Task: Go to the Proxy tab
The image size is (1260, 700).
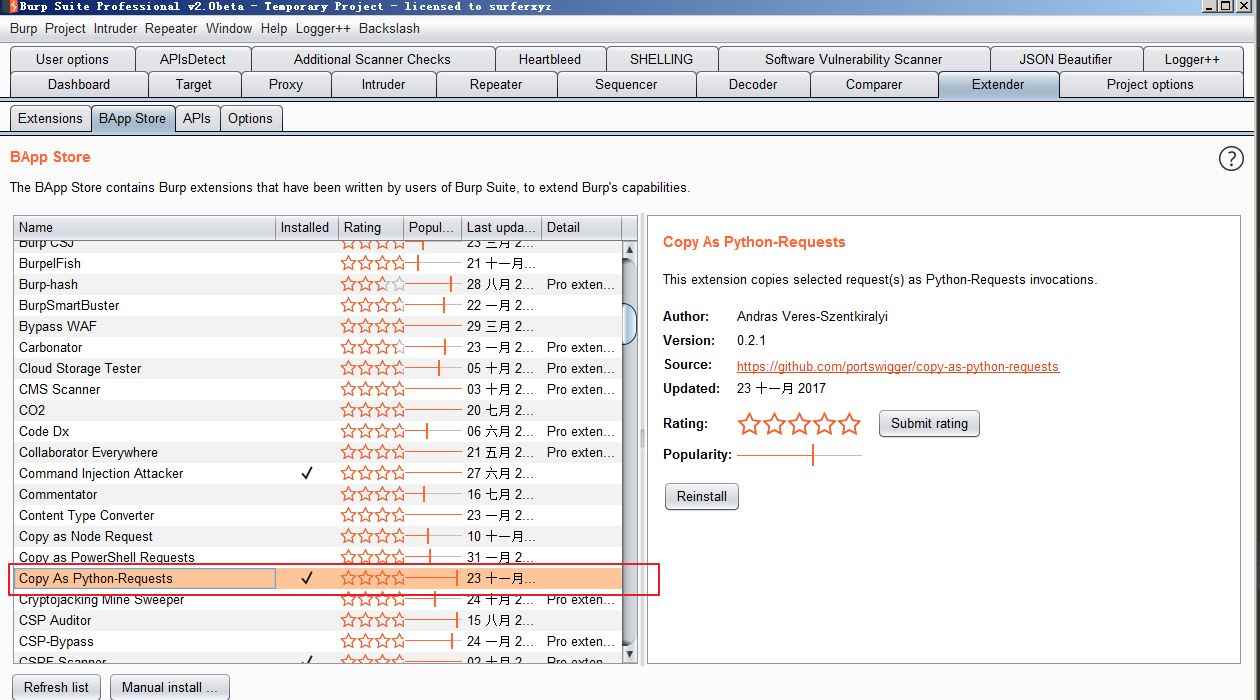Action: (x=286, y=85)
